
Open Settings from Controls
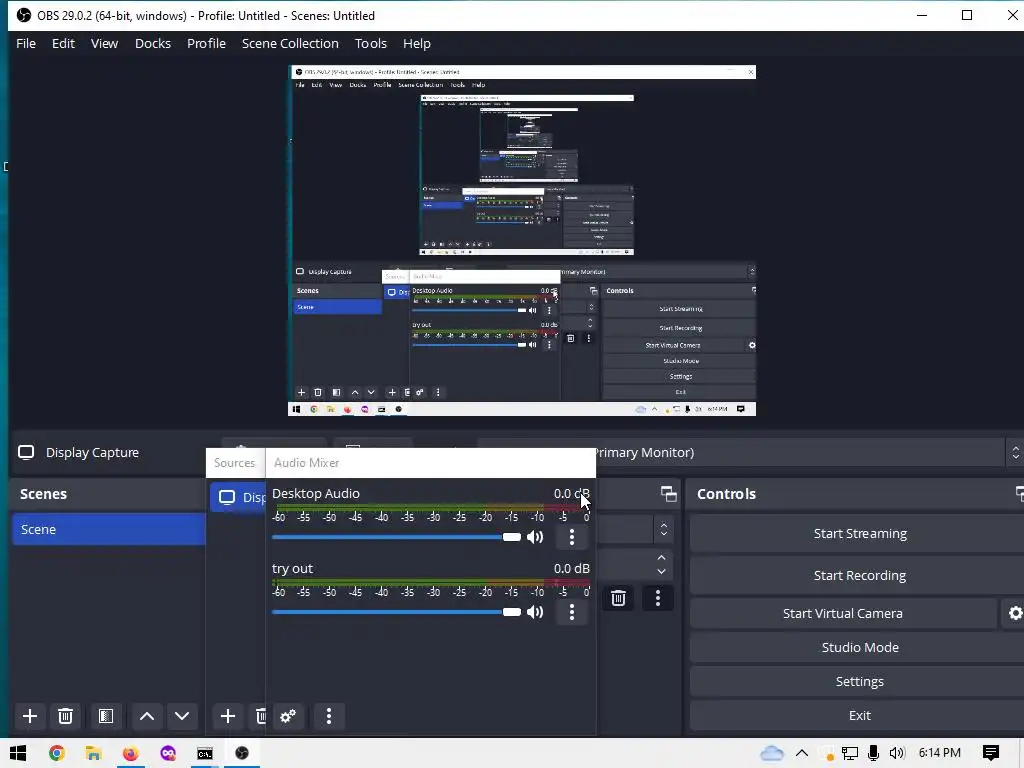pyautogui.click(x=859, y=681)
